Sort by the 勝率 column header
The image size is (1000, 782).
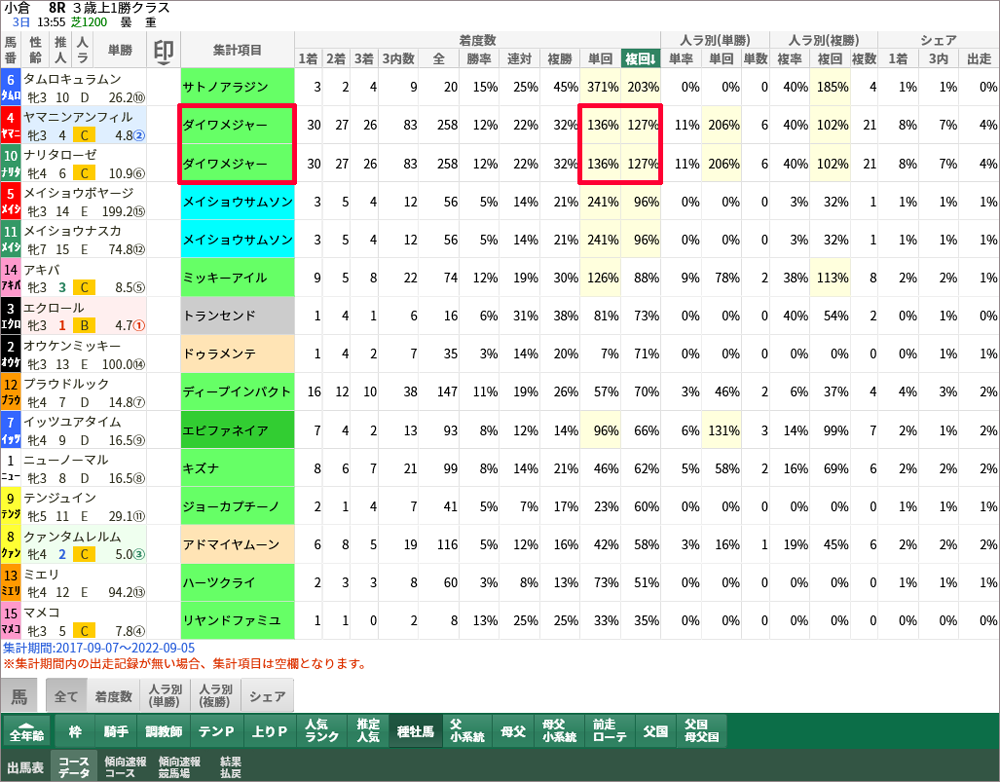click(x=479, y=59)
